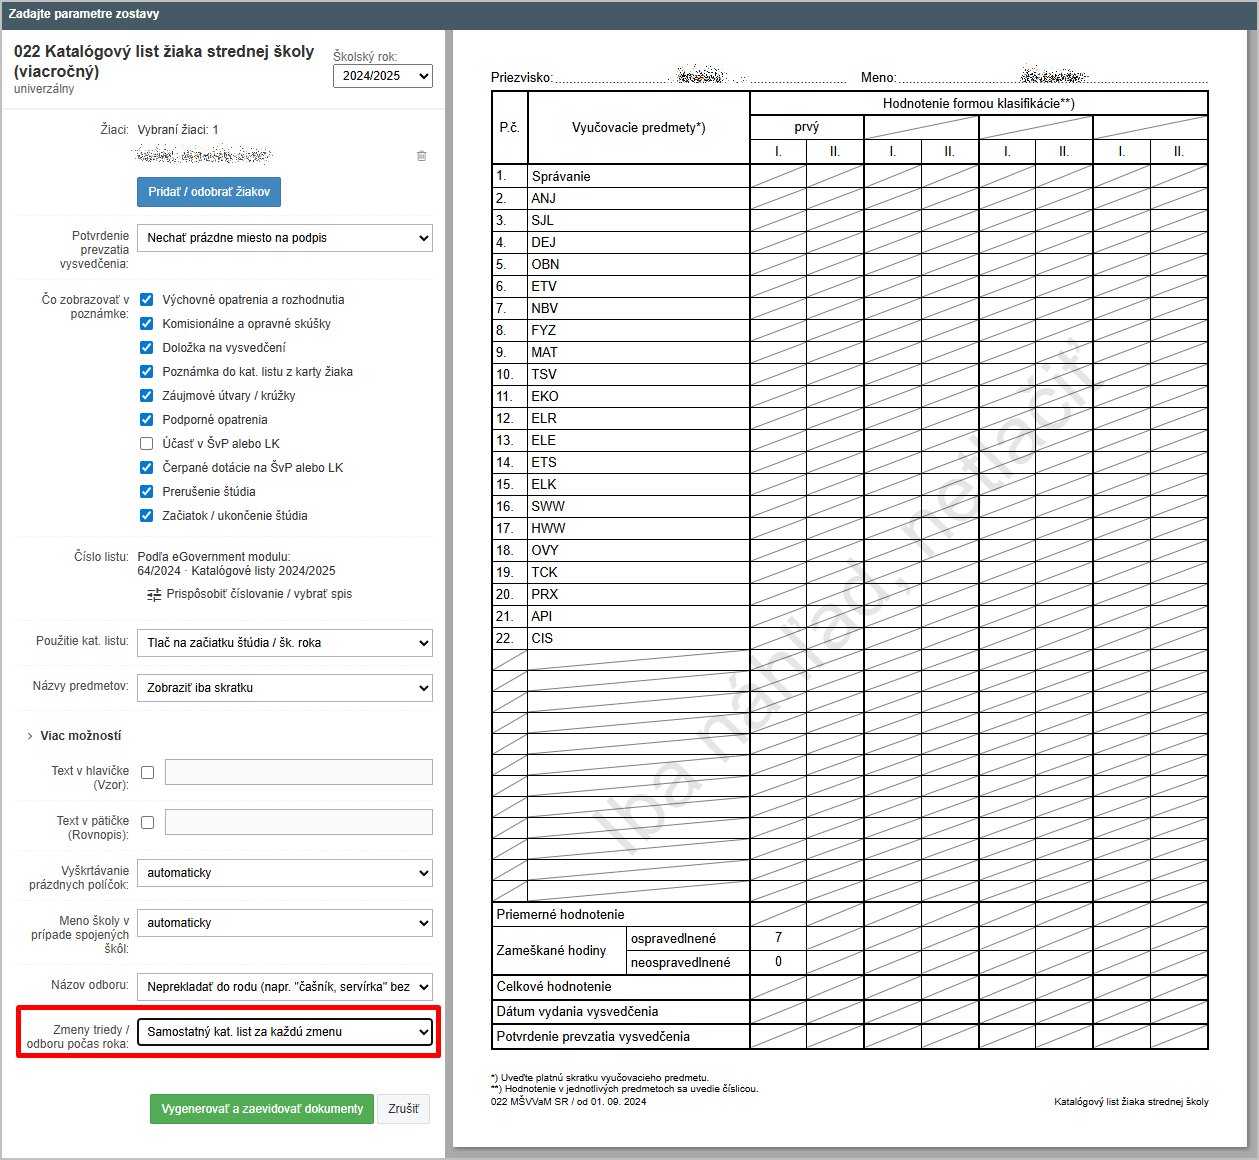This screenshot has height=1160, width=1259.
Task: Click the FYZ subject row
Action: click(850, 330)
